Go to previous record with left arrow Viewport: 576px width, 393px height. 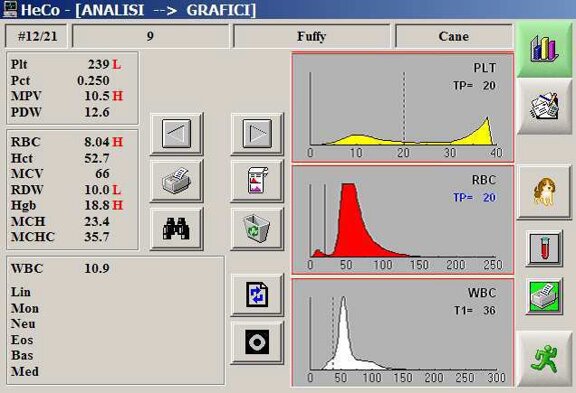tap(176, 134)
